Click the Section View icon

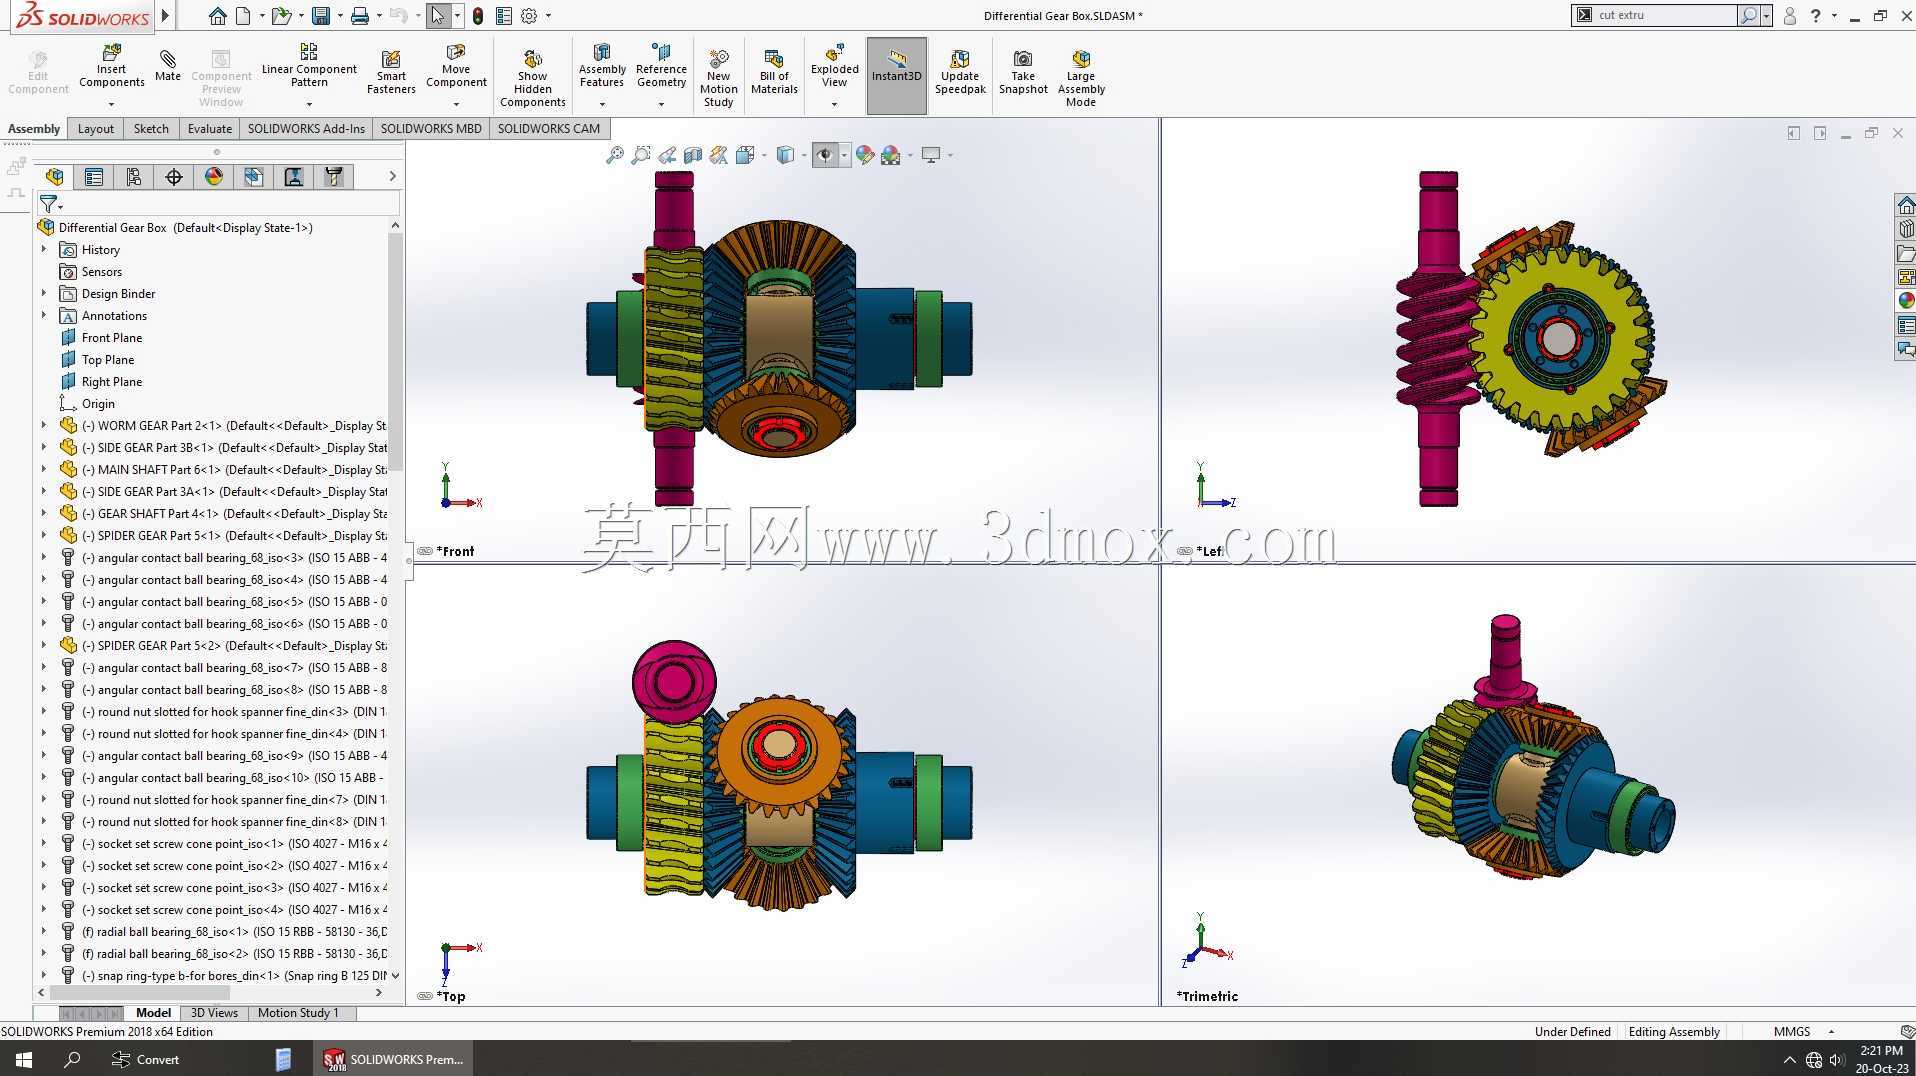[693, 155]
